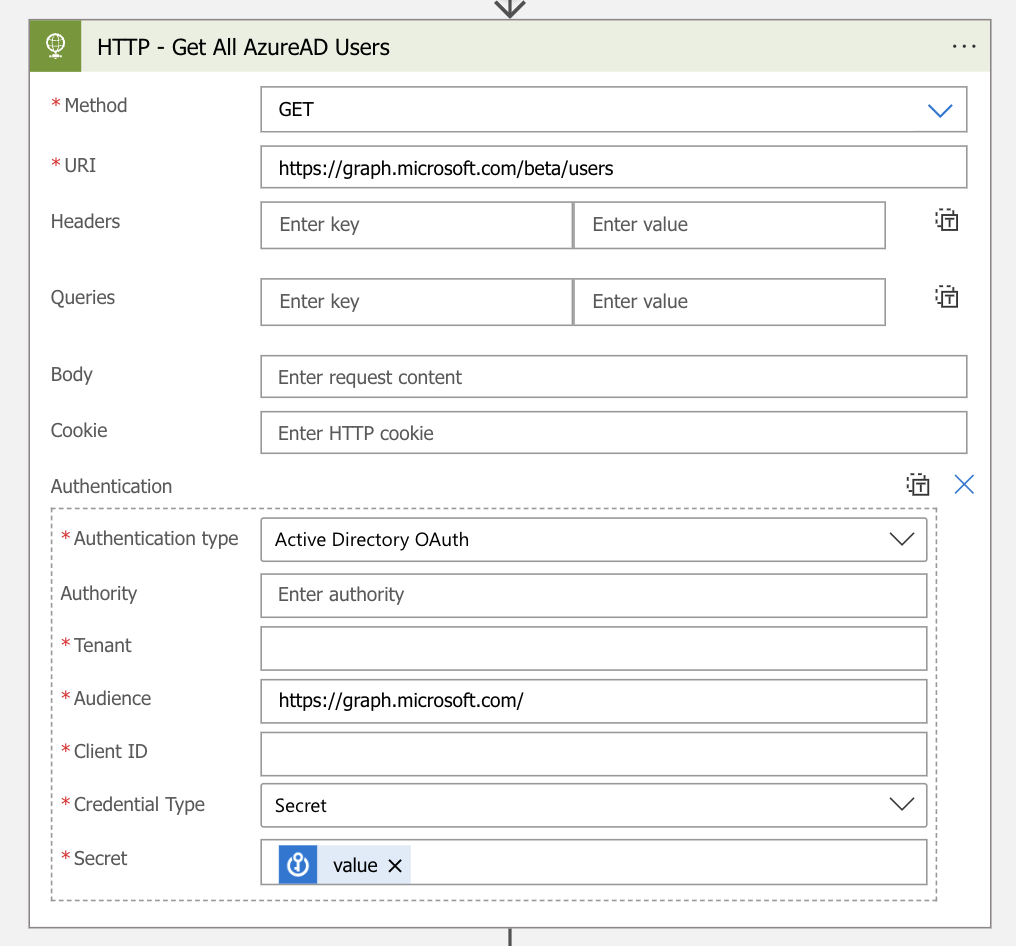Click the Headers Enter key field

(x=416, y=225)
